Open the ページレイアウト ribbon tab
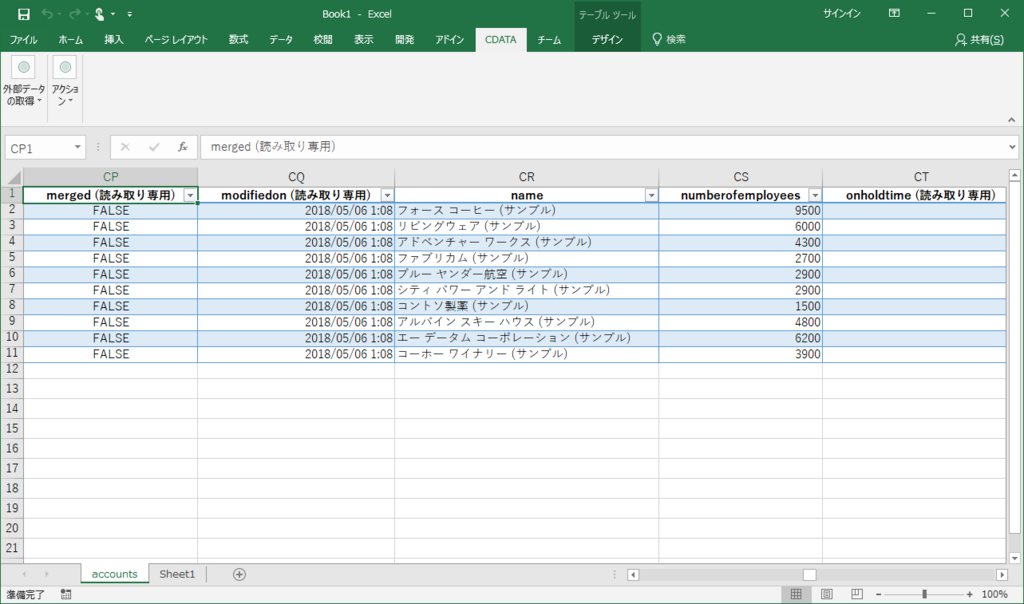Viewport: 1024px width, 604px height. [176, 40]
